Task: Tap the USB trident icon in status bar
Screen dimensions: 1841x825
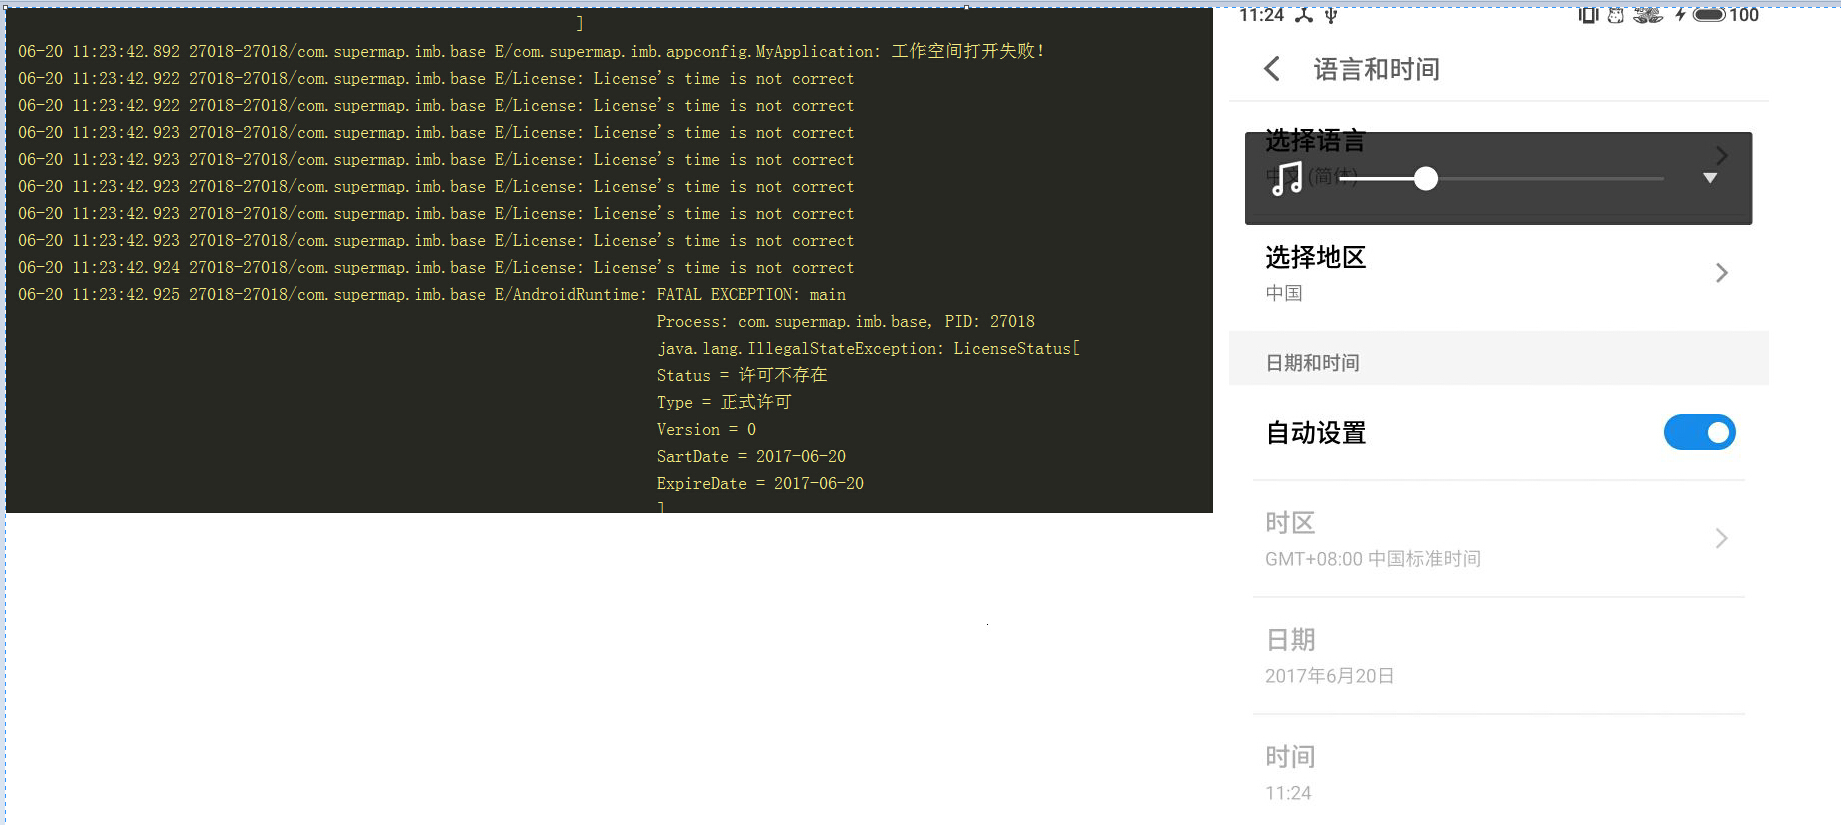Action: coord(1331,15)
